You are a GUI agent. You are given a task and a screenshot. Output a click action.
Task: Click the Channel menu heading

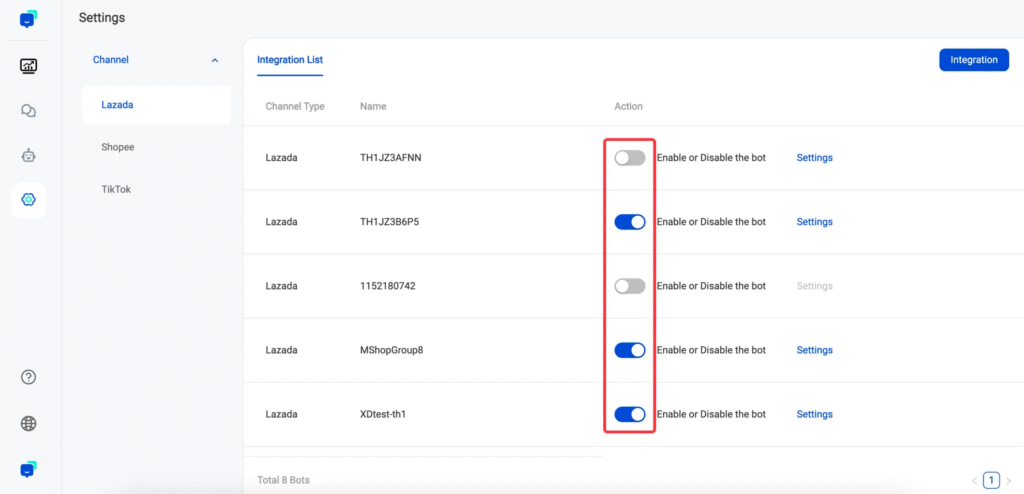(x=111, y=59)
